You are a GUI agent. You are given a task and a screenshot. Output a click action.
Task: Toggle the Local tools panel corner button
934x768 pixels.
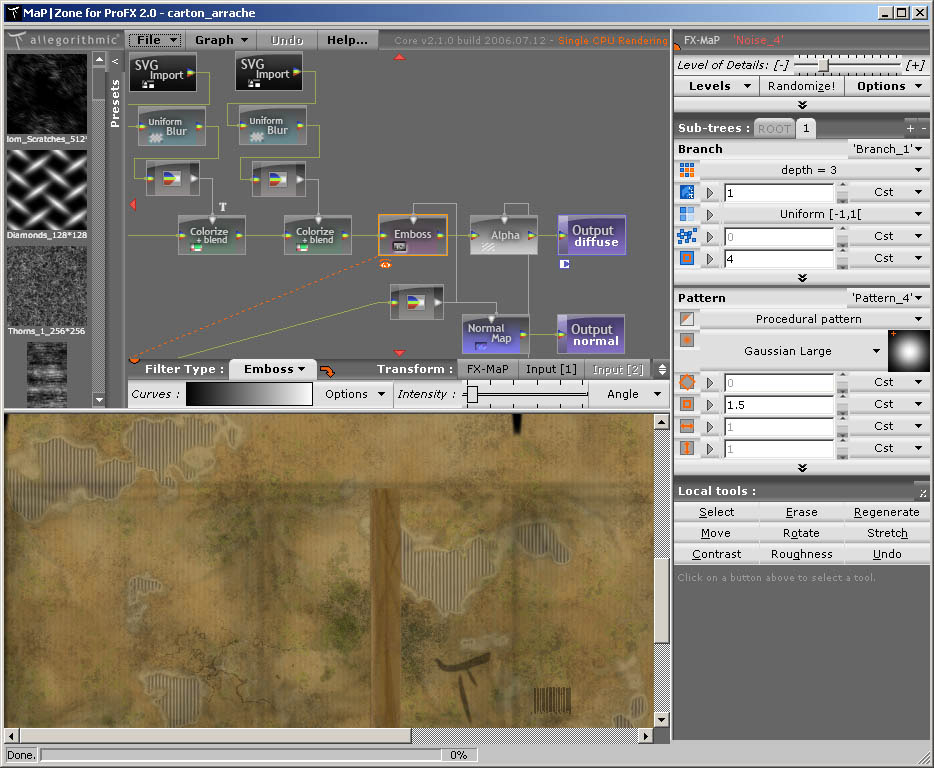pos(920,492)
